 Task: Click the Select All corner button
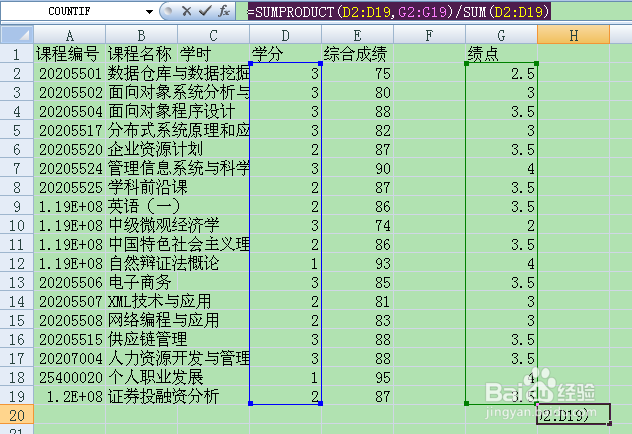pos(17,35)
